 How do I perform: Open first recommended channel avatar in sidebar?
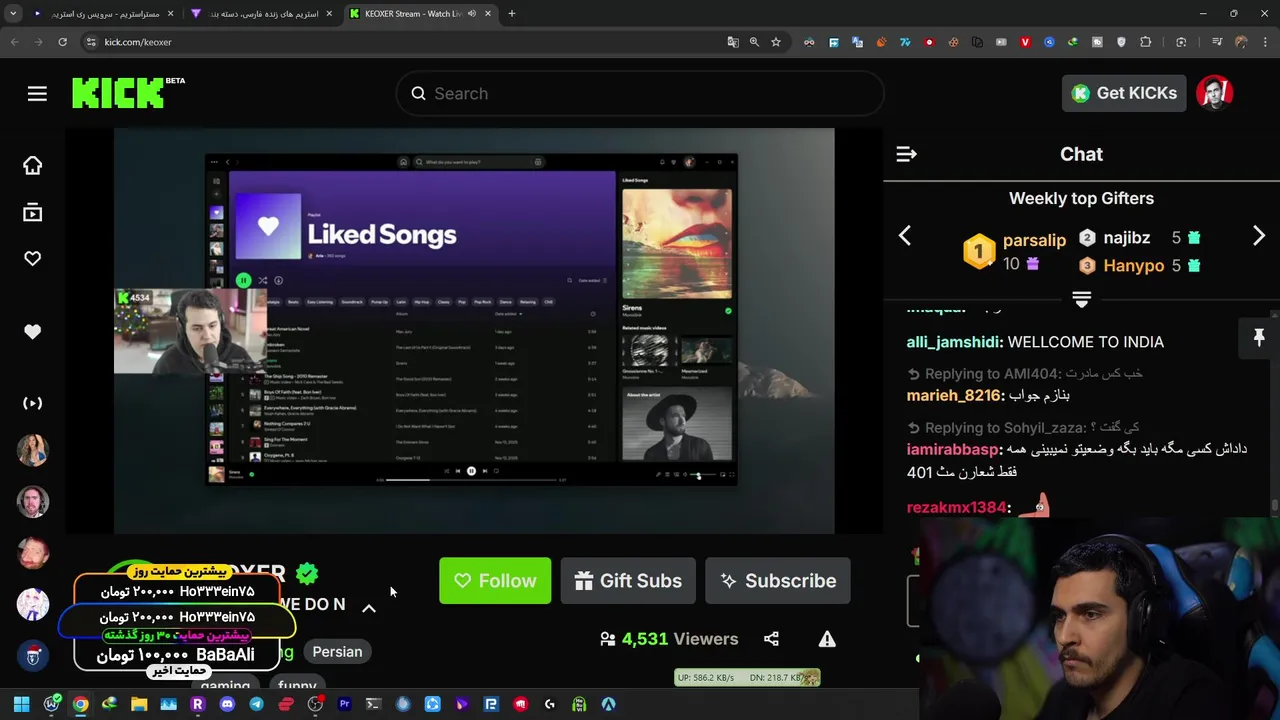coord(33,450)
